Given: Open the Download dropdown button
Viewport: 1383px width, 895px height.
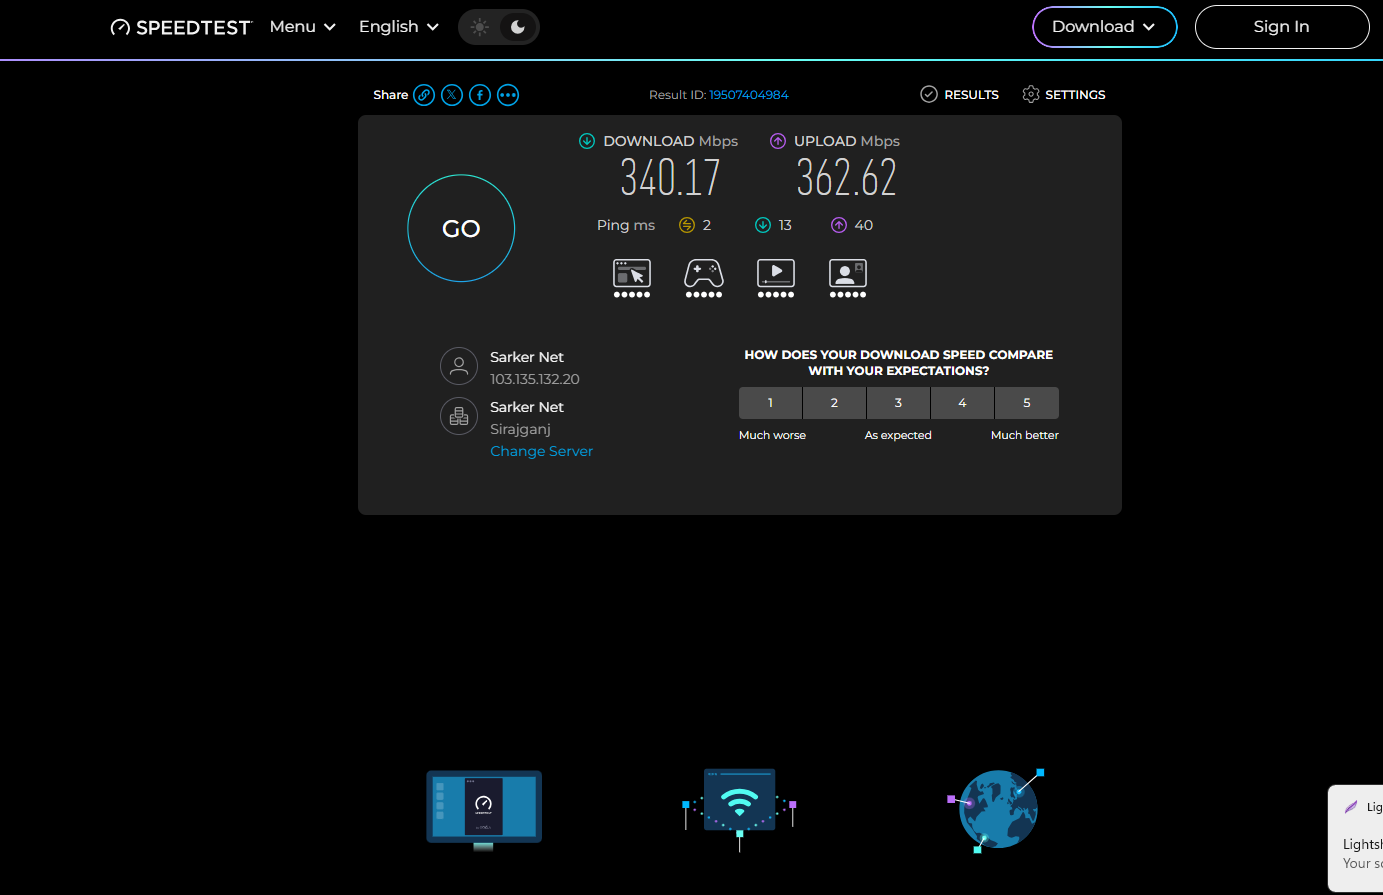Looking at the screenshot, I should tap(1104, 27).
